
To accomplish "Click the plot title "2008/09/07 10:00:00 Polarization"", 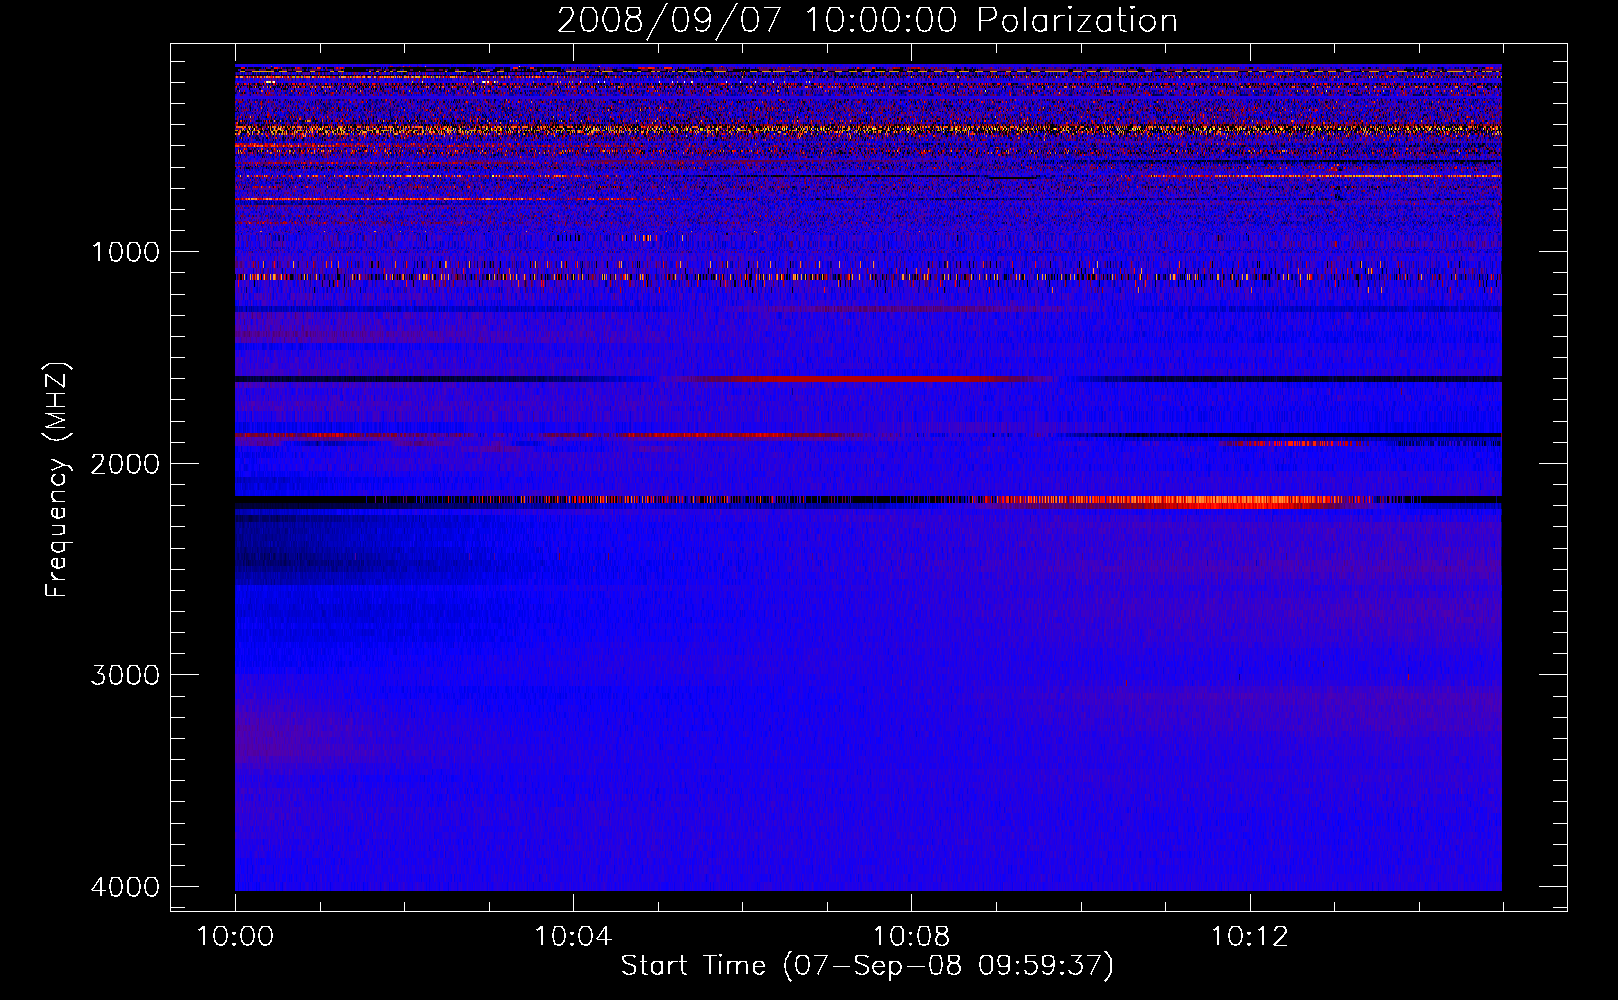I will [x=867, y=20].
